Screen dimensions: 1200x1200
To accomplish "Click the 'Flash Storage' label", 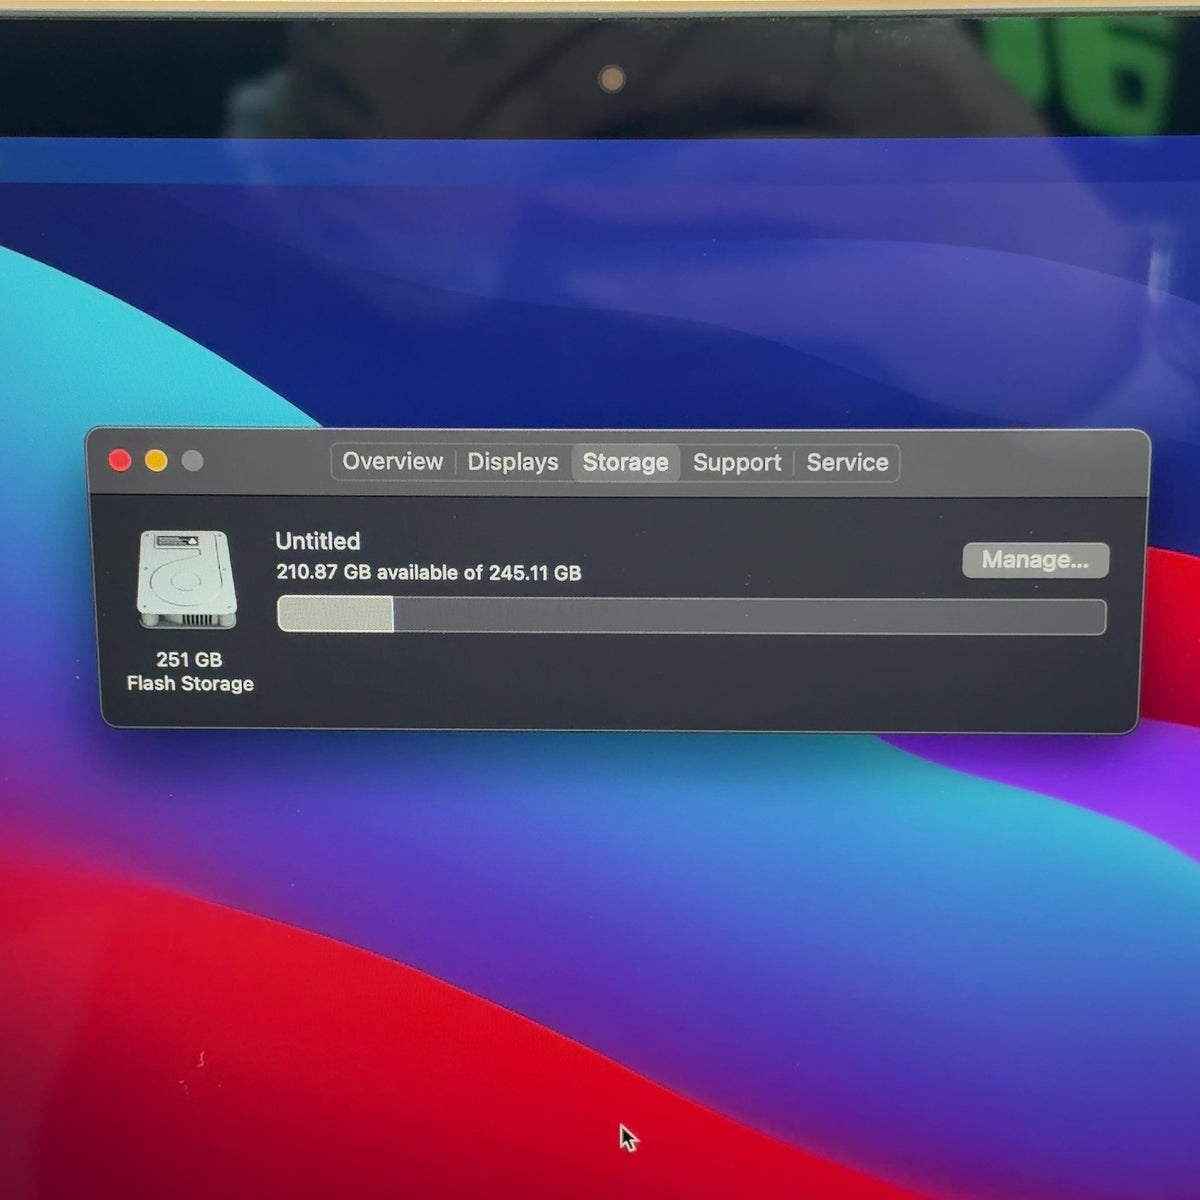I will tap(190, 684).
